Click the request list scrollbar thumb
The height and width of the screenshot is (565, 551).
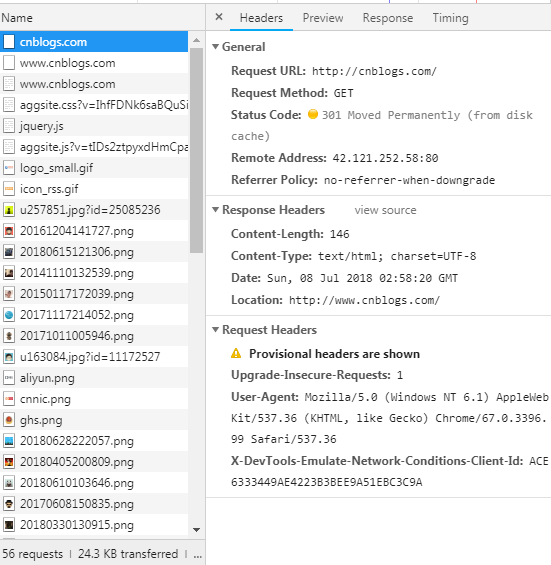196,150
